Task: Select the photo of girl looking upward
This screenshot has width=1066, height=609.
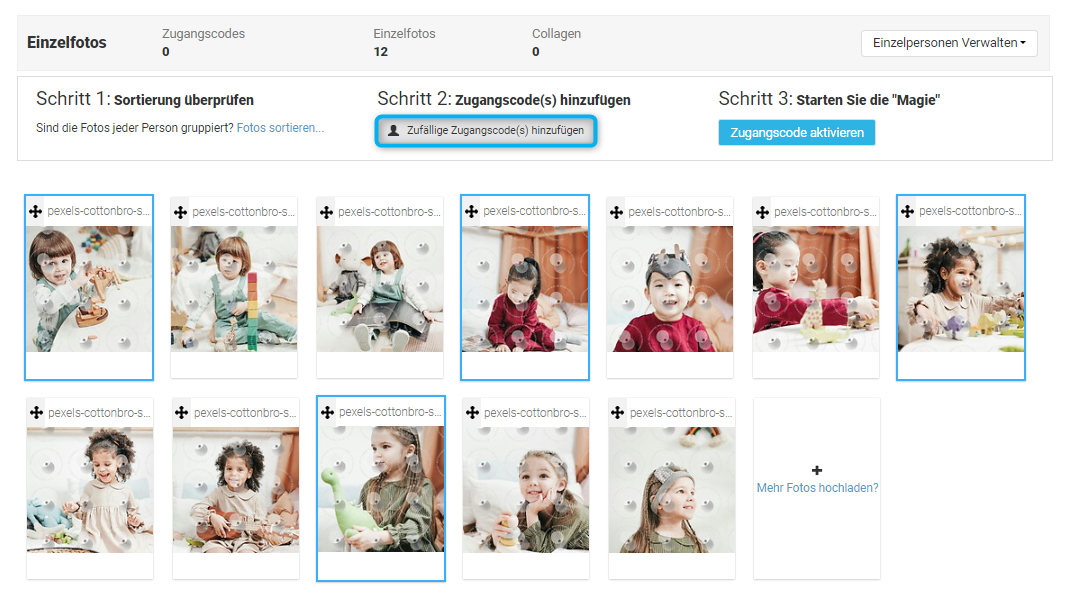Action: click(672, 489)
